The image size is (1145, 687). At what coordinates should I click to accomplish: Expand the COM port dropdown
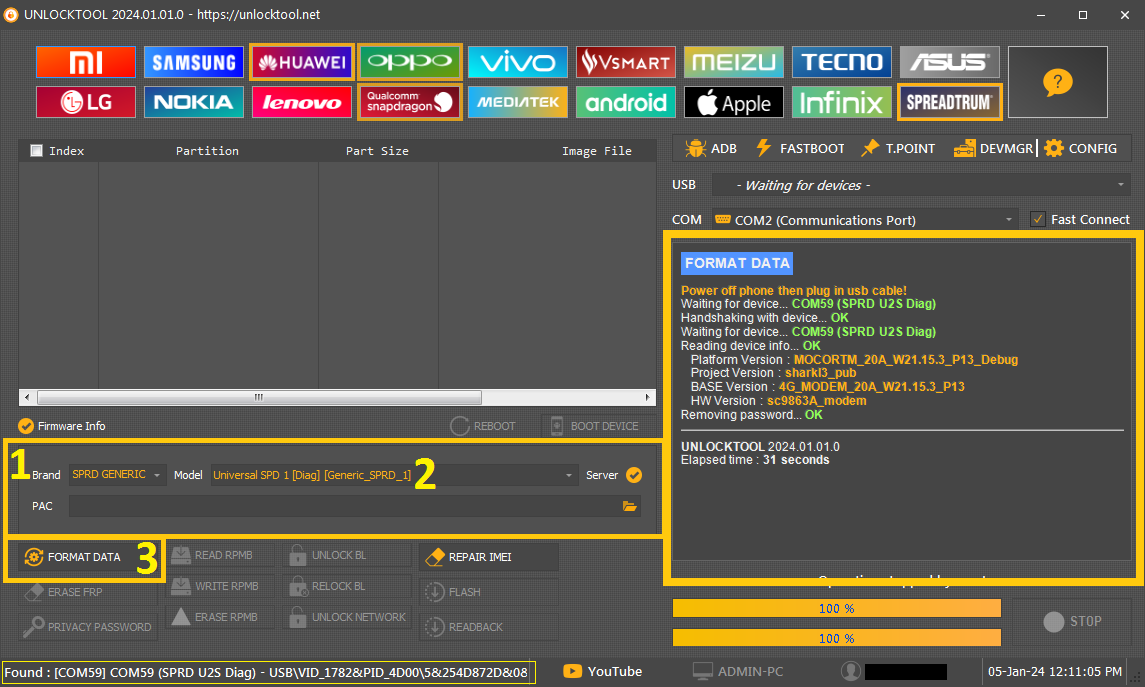tap(865, 220)
